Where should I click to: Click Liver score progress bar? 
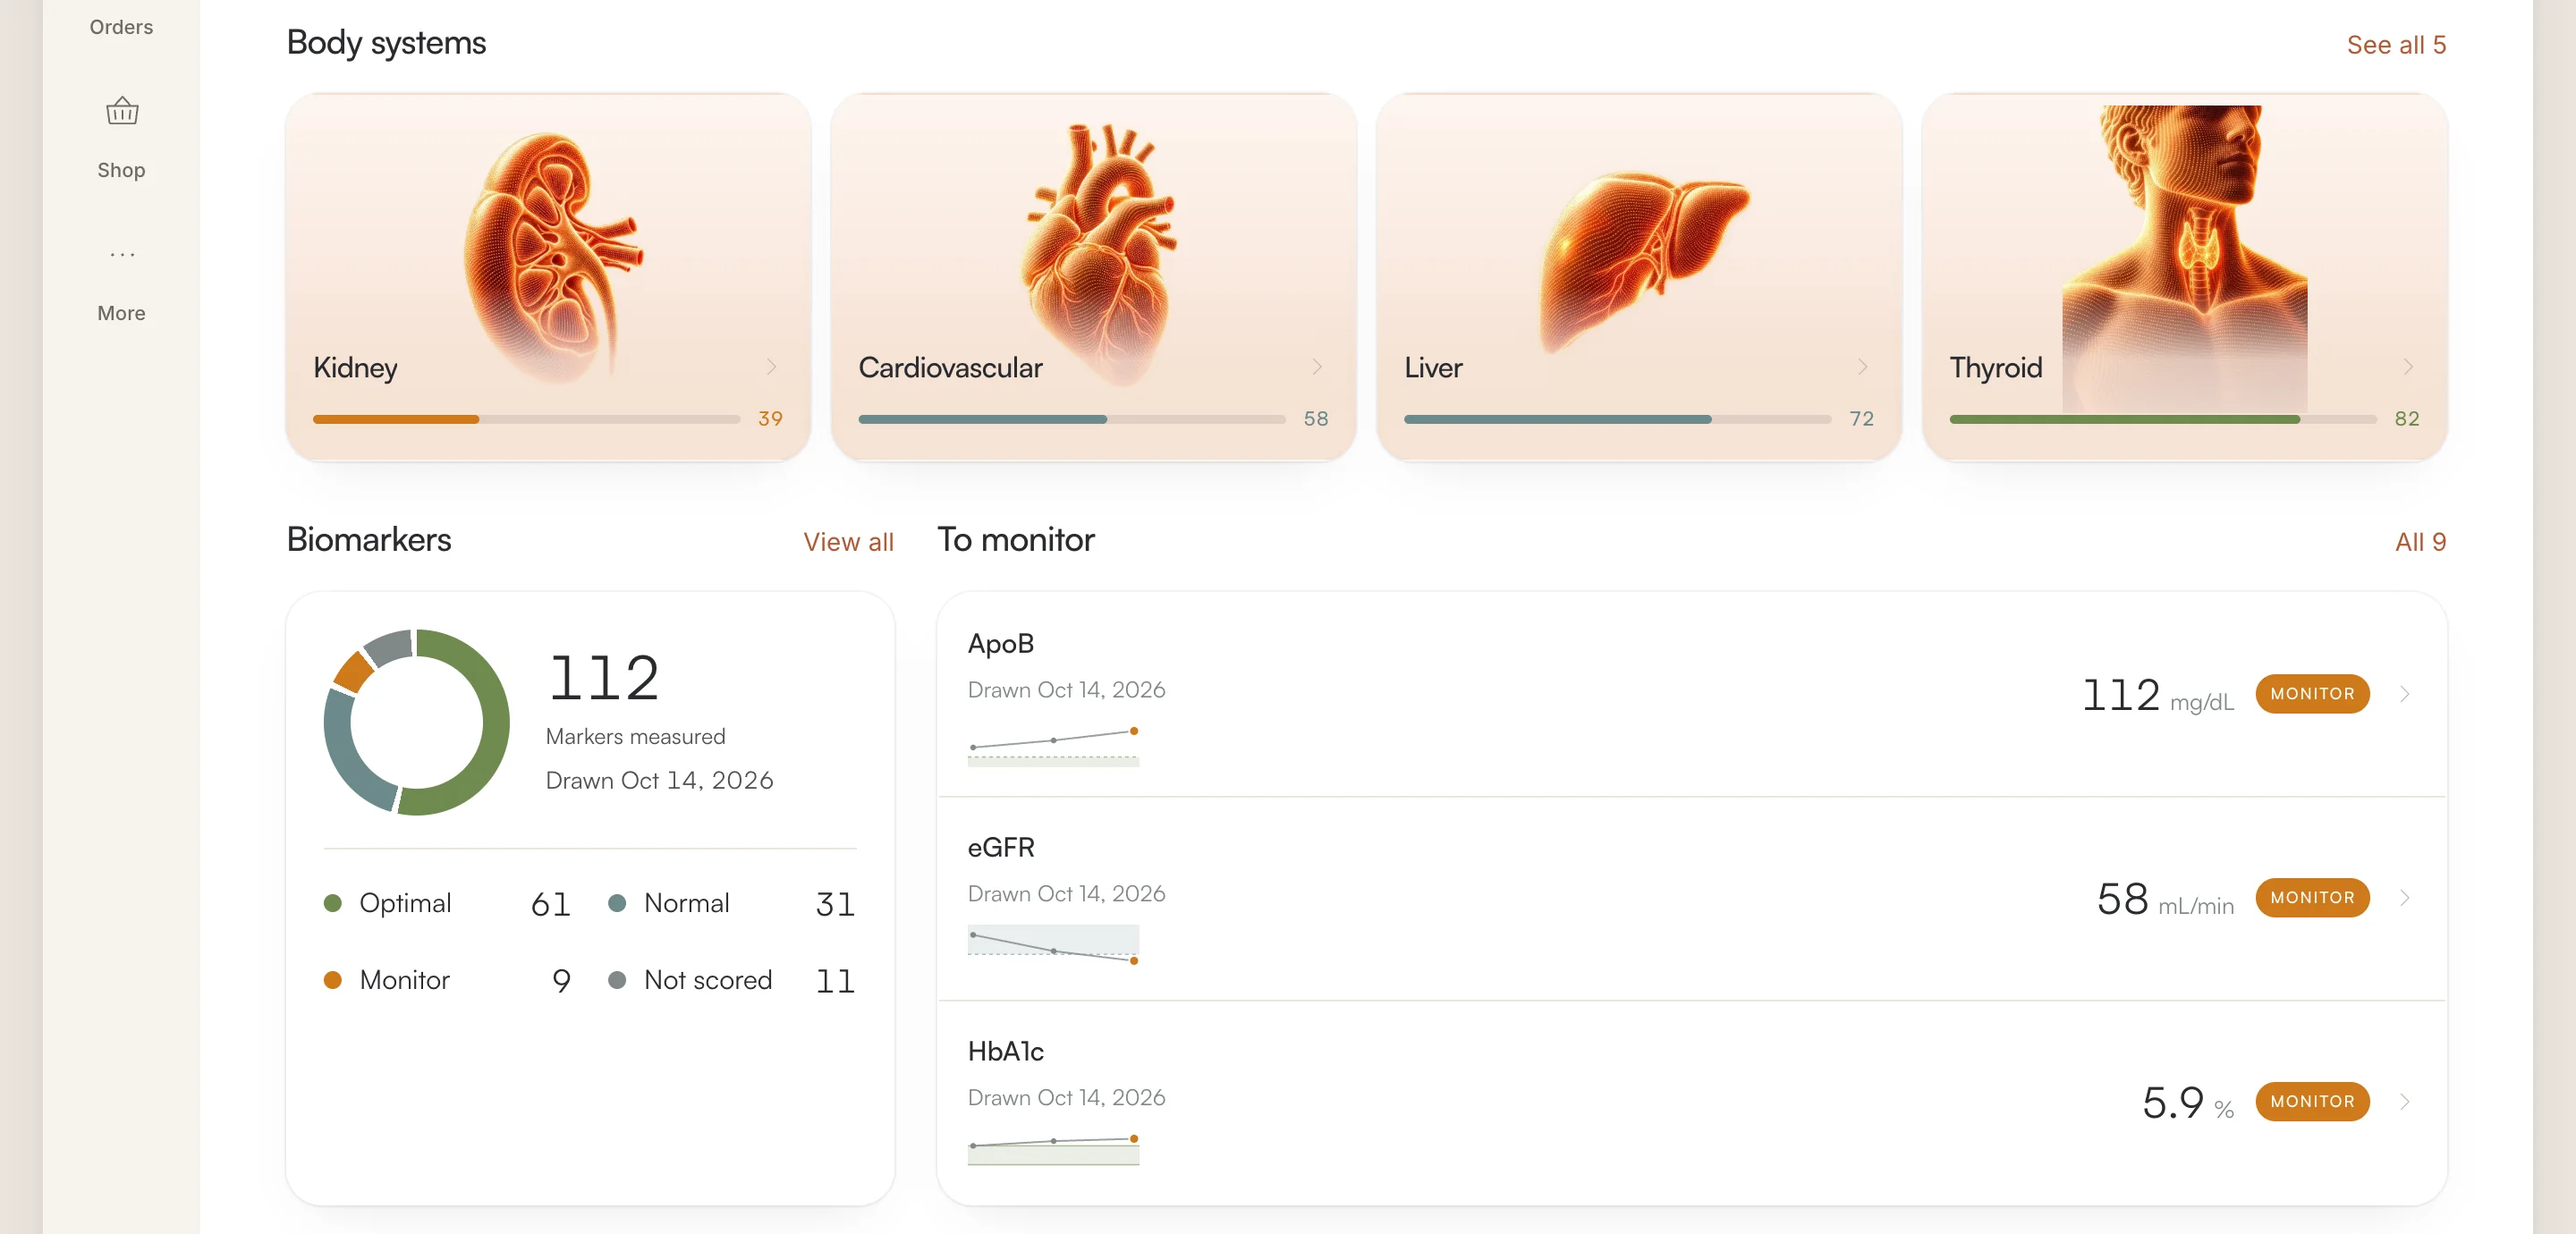click(1617, 419)
